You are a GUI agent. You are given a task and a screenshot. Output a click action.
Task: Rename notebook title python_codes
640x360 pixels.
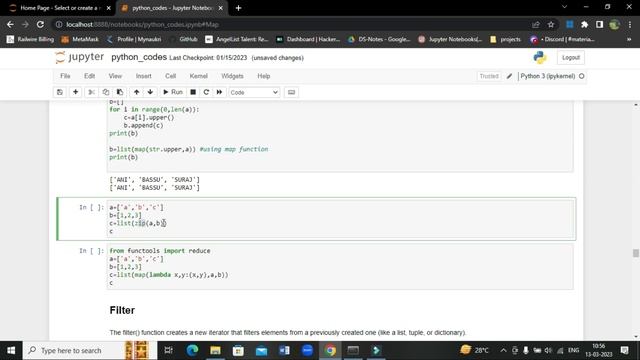[x=139, y=57]
